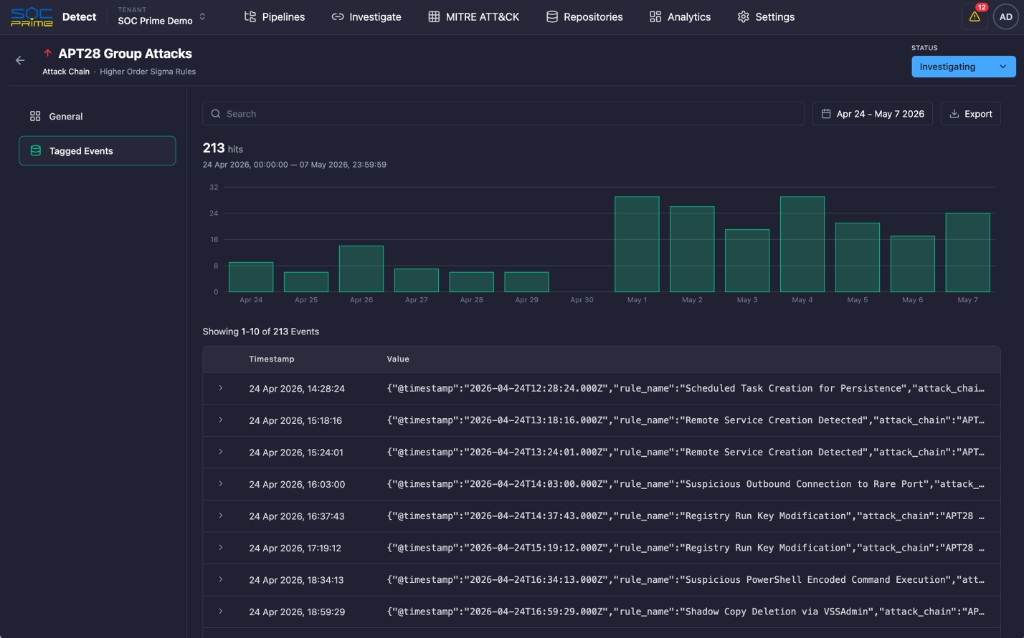The width and height of the screenshot is (1024, 638).
Task: Click the Apr 29 histogram bar
Action: [x=526, y=281]
